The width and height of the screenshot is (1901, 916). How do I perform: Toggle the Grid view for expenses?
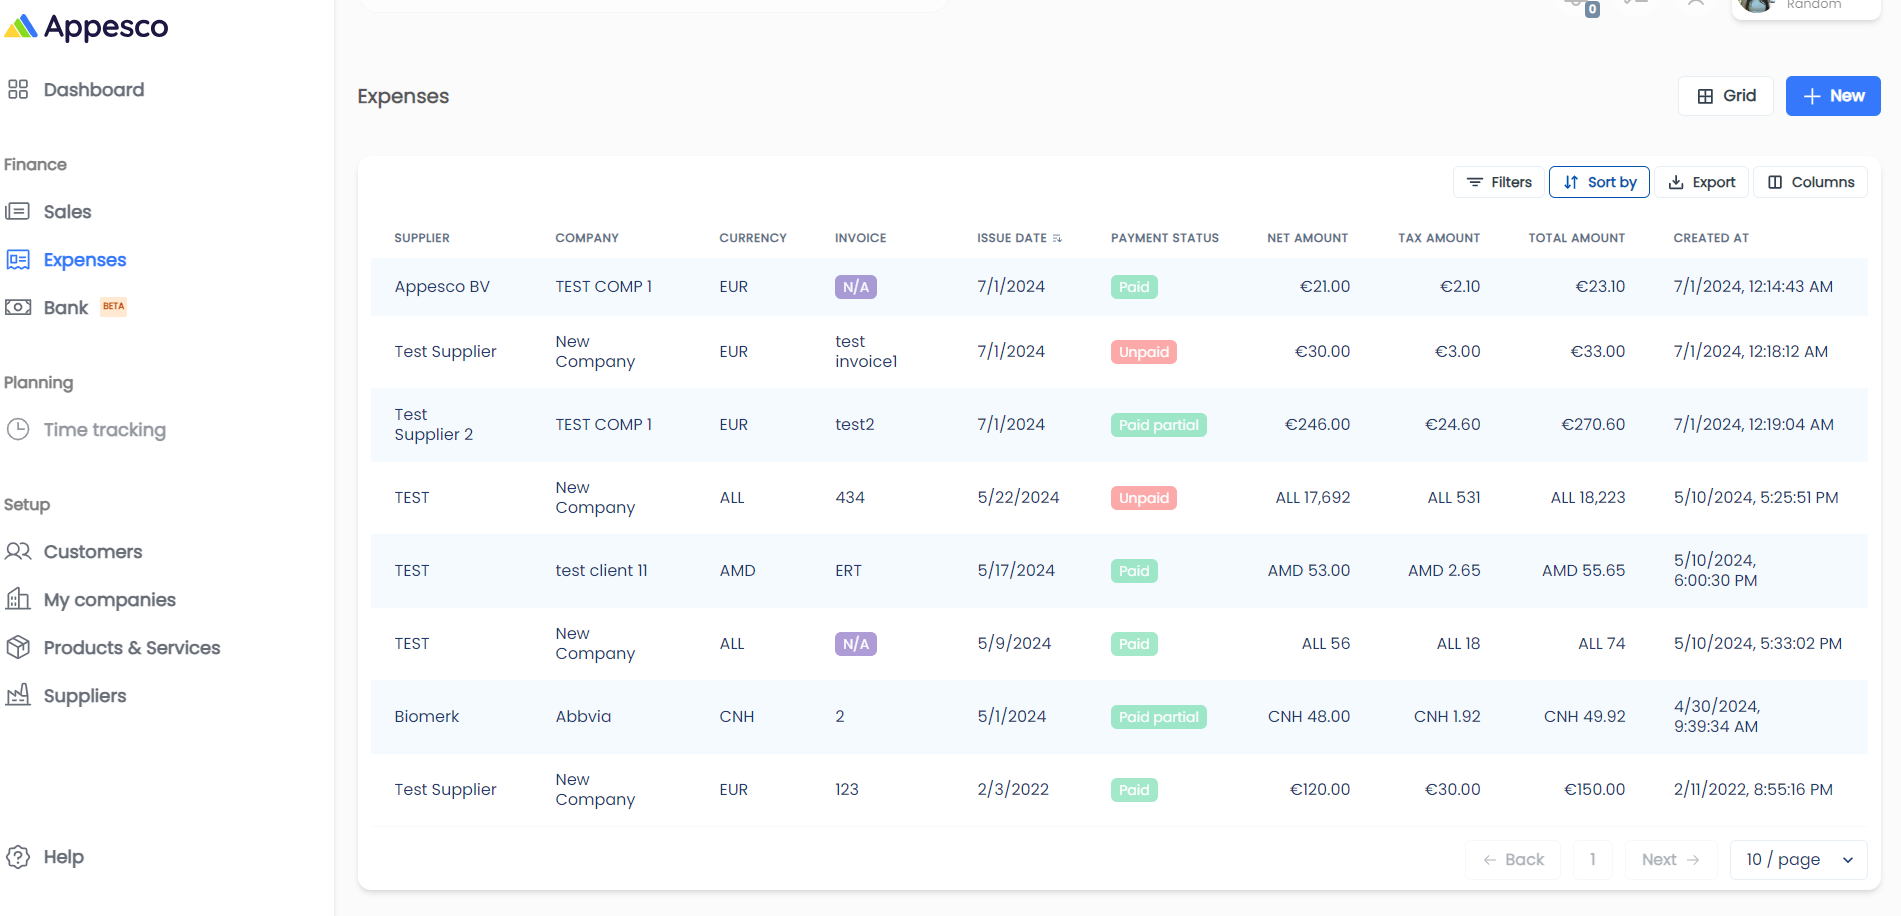click(x=1725, y=95)
